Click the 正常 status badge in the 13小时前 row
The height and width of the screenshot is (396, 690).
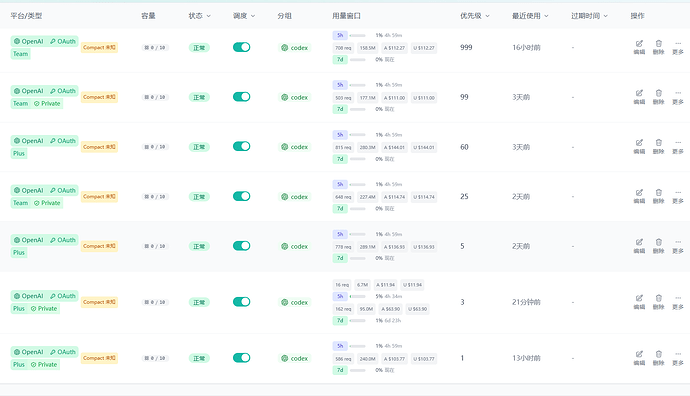pyautogui.click(x=199, y=358)
